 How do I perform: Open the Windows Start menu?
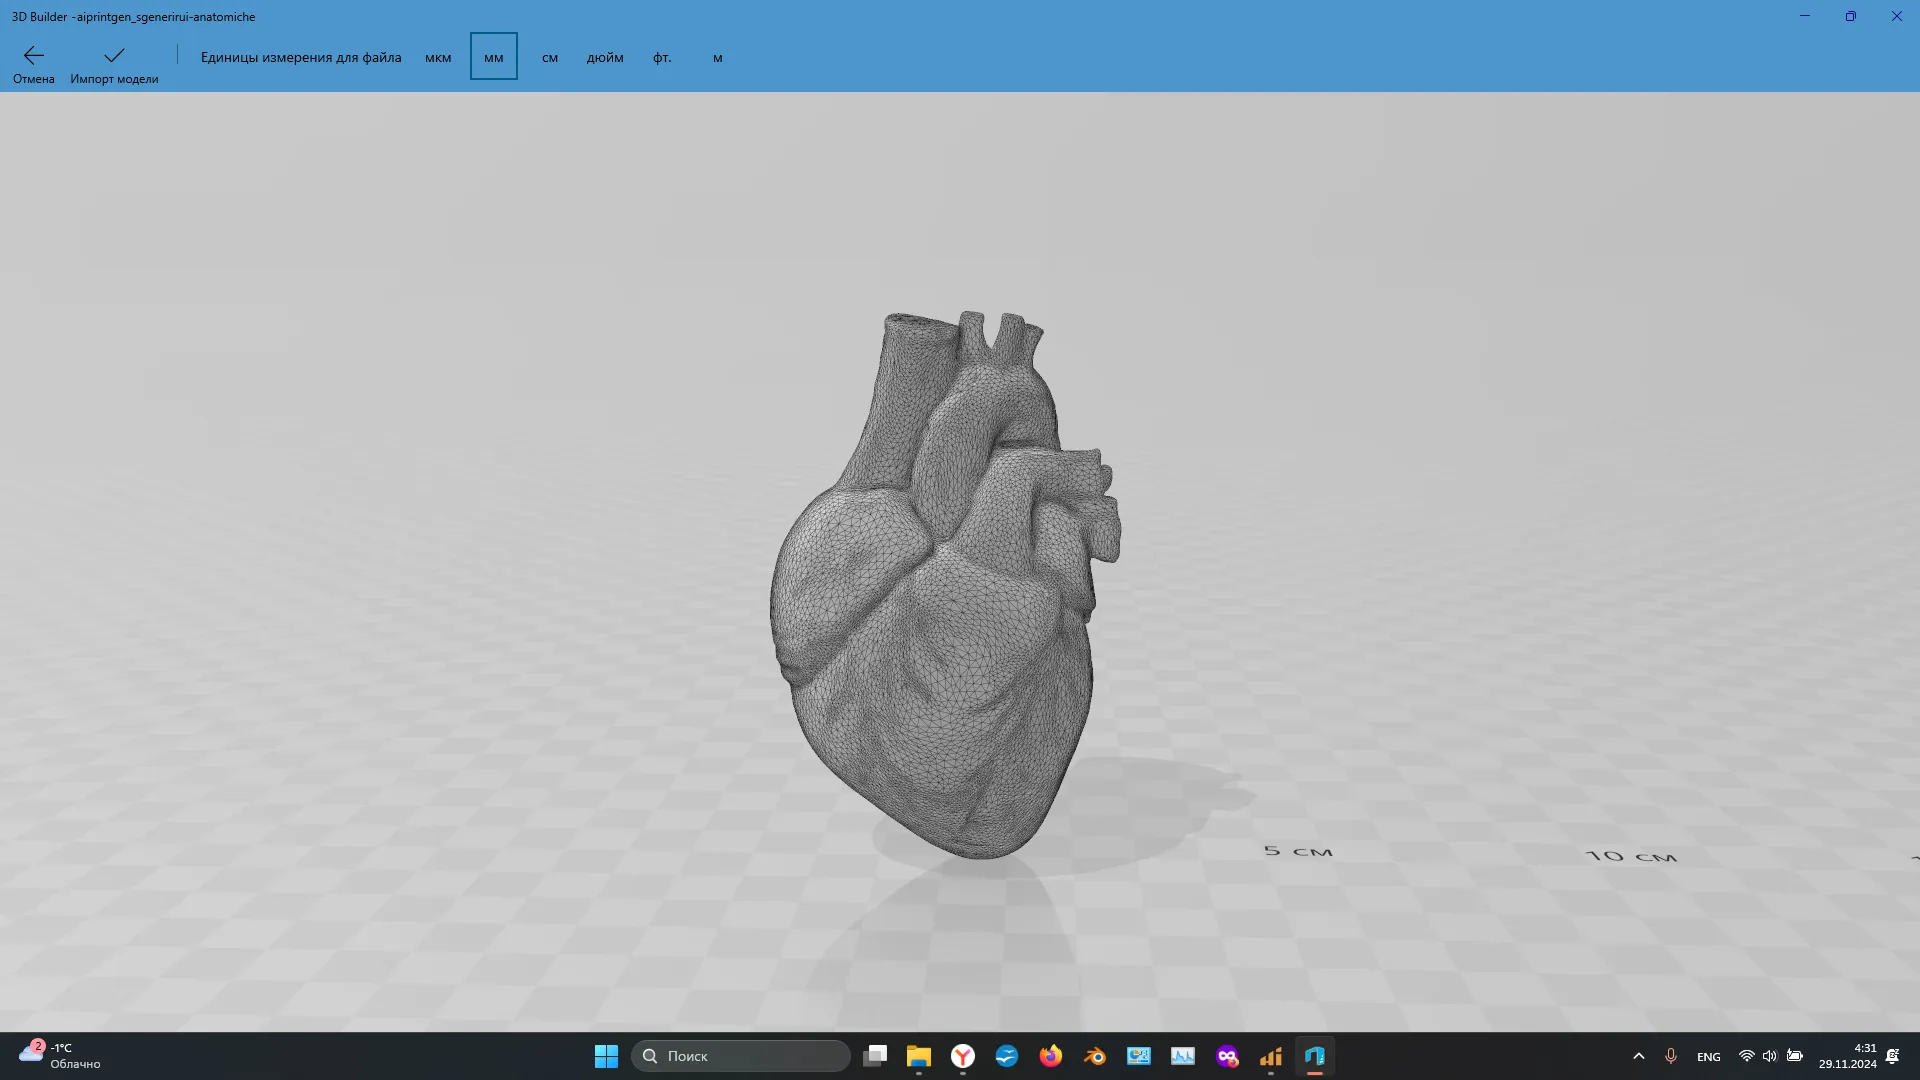[606, 1056]
